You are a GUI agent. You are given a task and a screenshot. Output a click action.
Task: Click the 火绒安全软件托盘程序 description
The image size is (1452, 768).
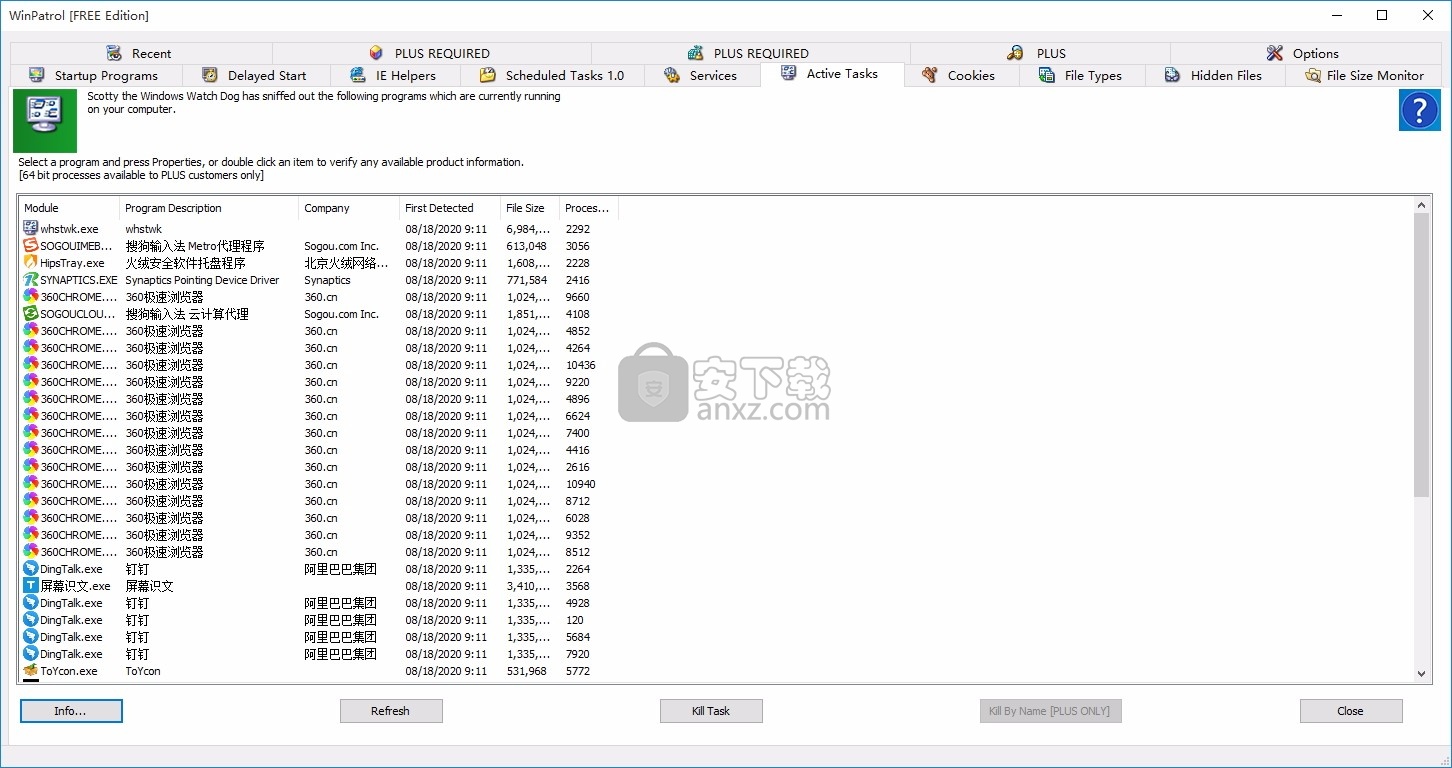tap(185, 263)
